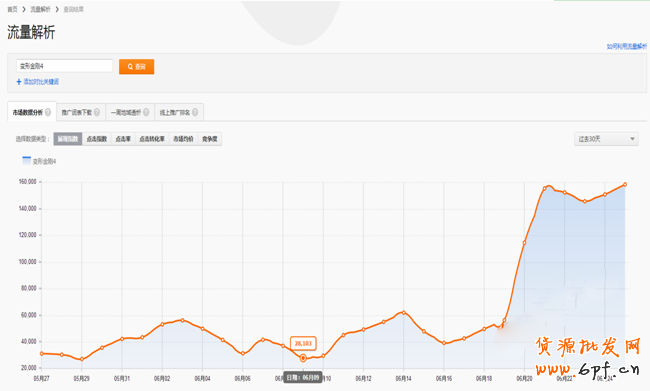Select the 点击指数 data type
This screenshot has width=650, height=391.
point(97,139)
